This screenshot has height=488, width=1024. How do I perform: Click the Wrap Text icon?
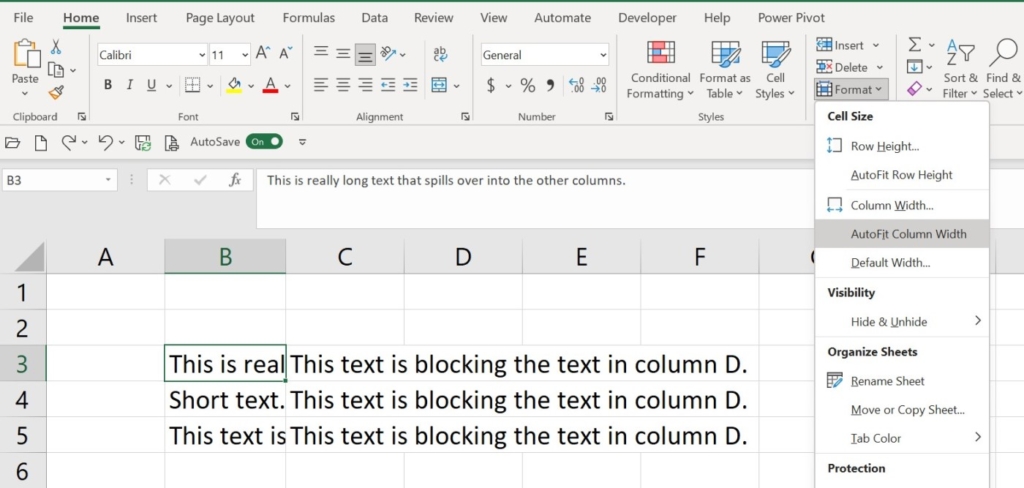click(x=440, y=54)
